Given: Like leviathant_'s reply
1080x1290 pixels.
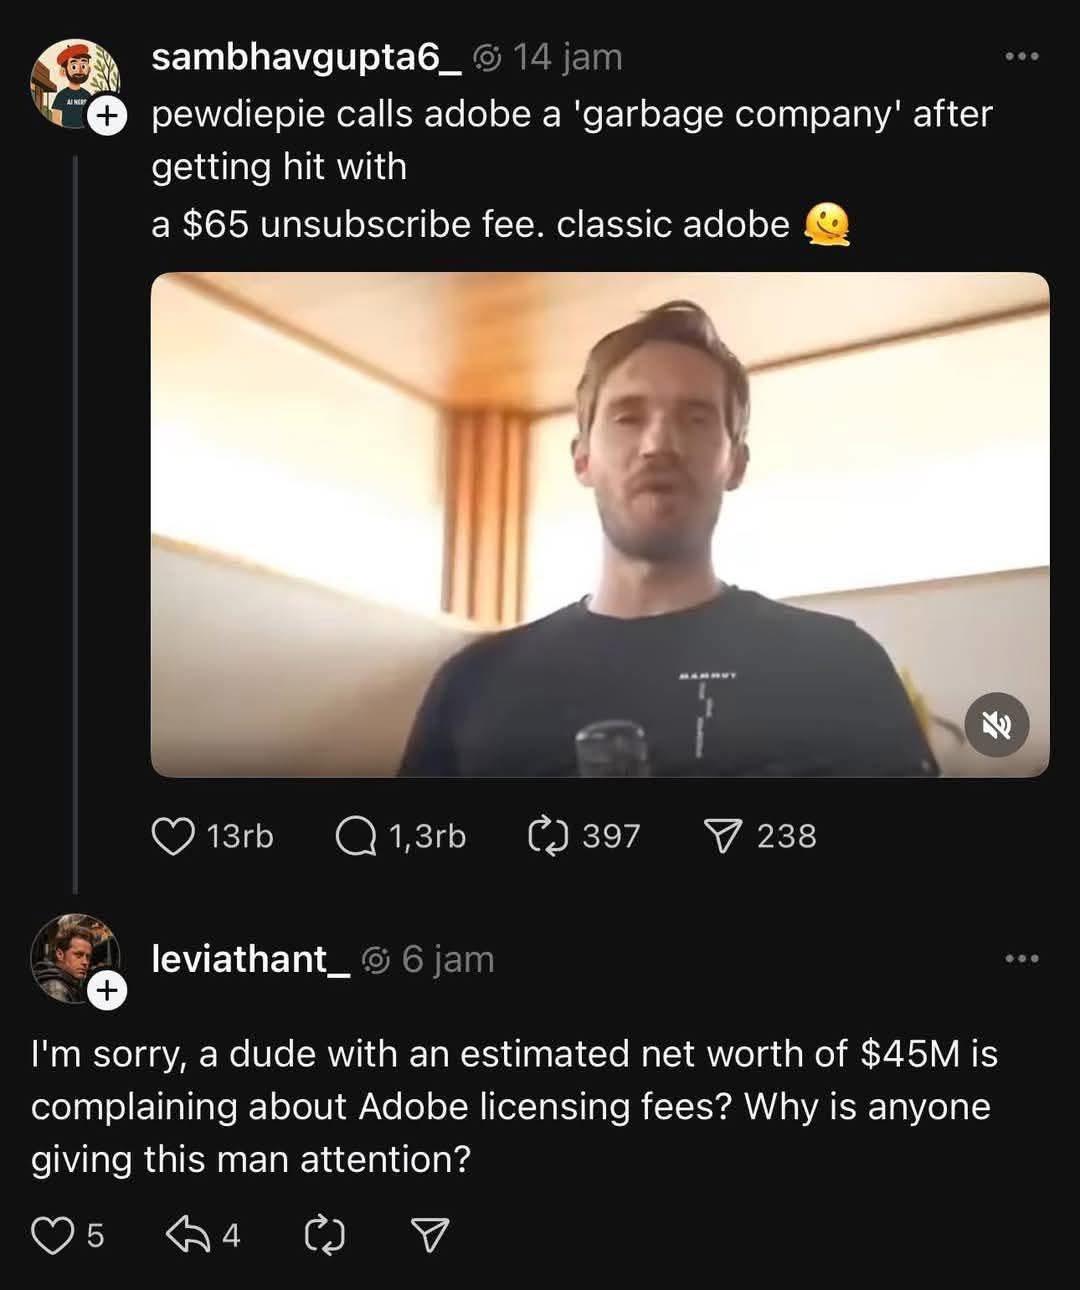Looking at the screenshot, I should coord(52,1234).
